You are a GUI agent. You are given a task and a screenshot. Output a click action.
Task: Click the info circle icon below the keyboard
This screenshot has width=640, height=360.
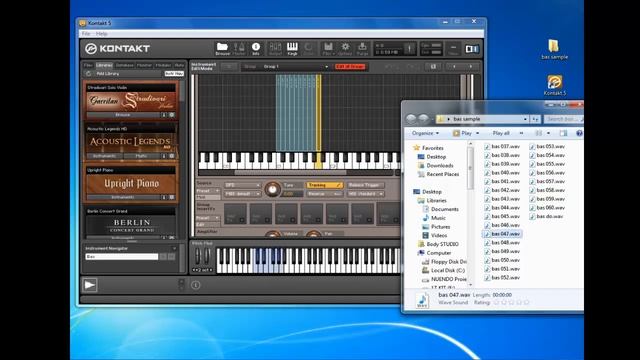(x=196, y=285)
